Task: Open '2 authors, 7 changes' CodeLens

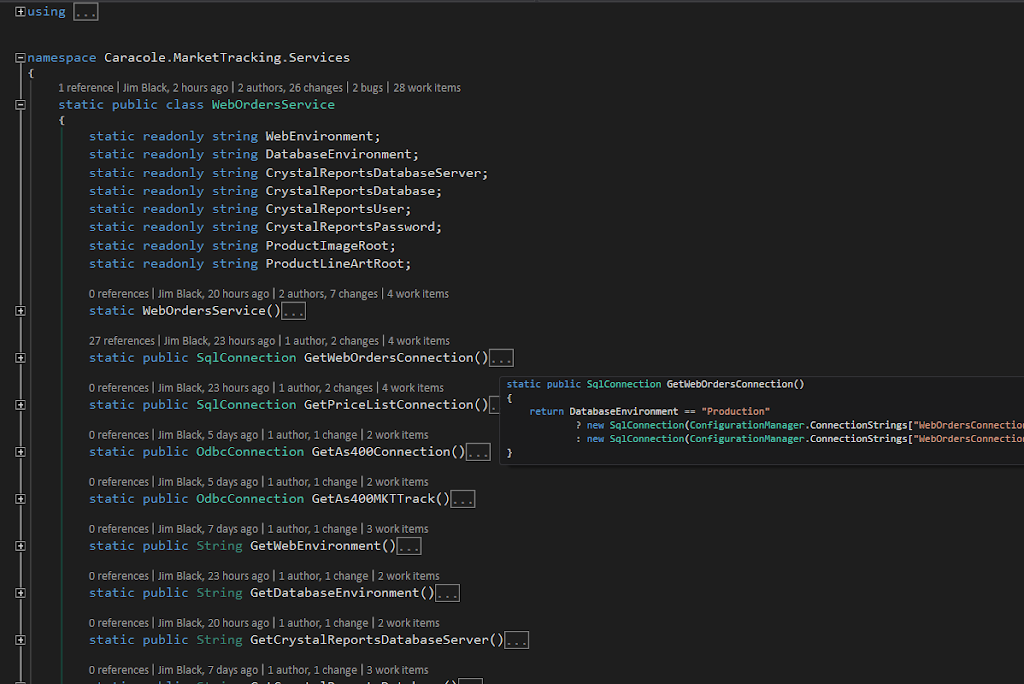Action: point(328,294)
